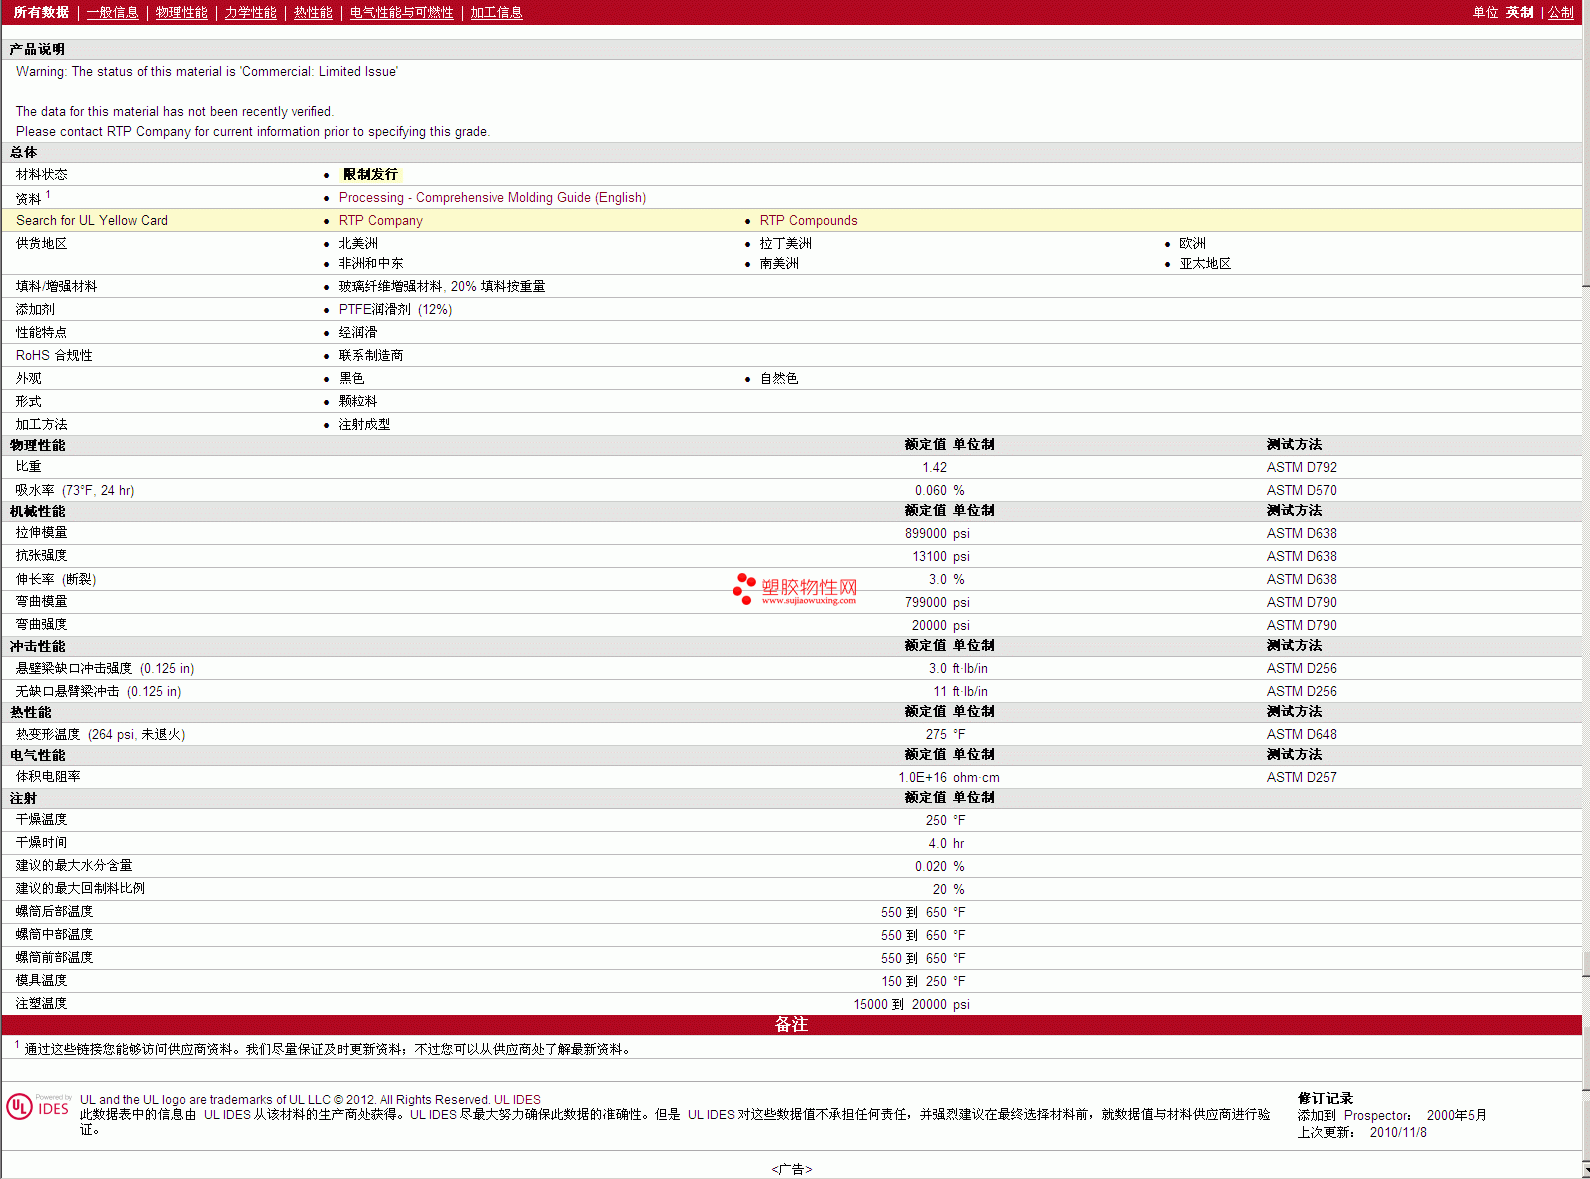This screenshot has height=1179, width=1590.
Task: Click the 无缺口悬臂梁冲击 value 11
Action: [x=940, y=692]
